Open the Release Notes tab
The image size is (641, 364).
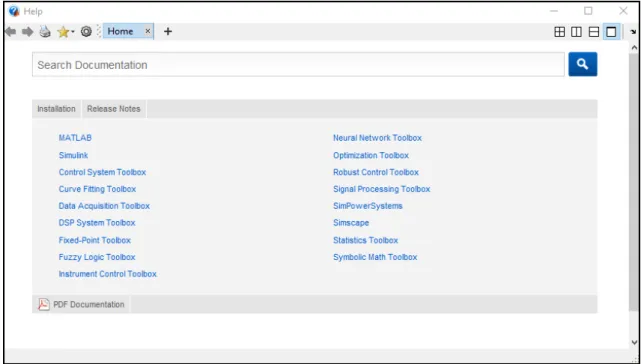(114, 109)
